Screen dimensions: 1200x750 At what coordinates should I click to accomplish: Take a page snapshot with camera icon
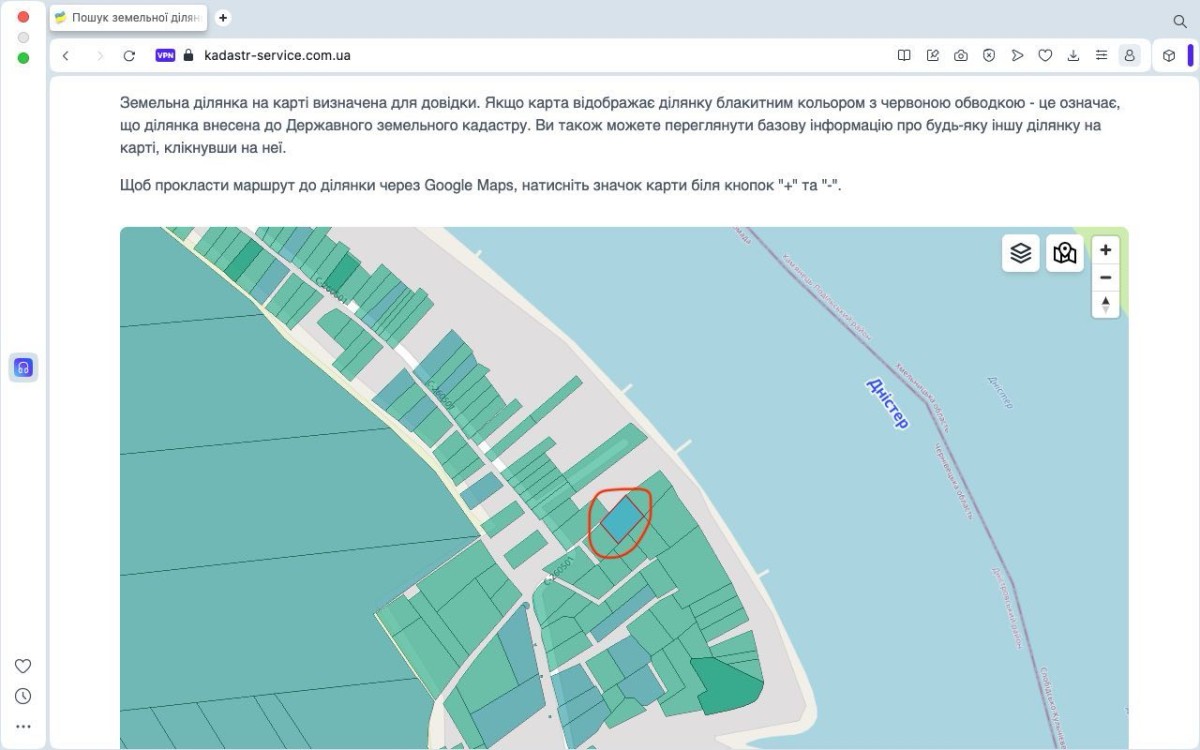tap(960, 56)
